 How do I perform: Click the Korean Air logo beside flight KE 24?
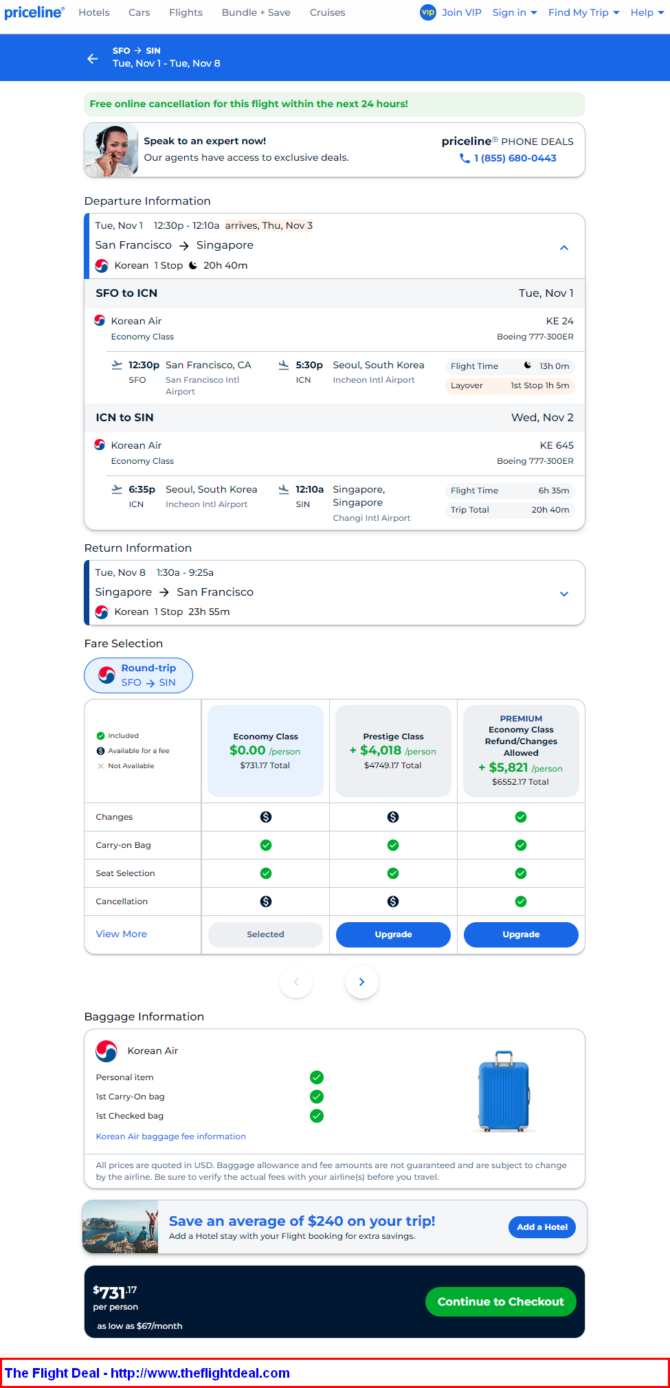pos(100,321)
